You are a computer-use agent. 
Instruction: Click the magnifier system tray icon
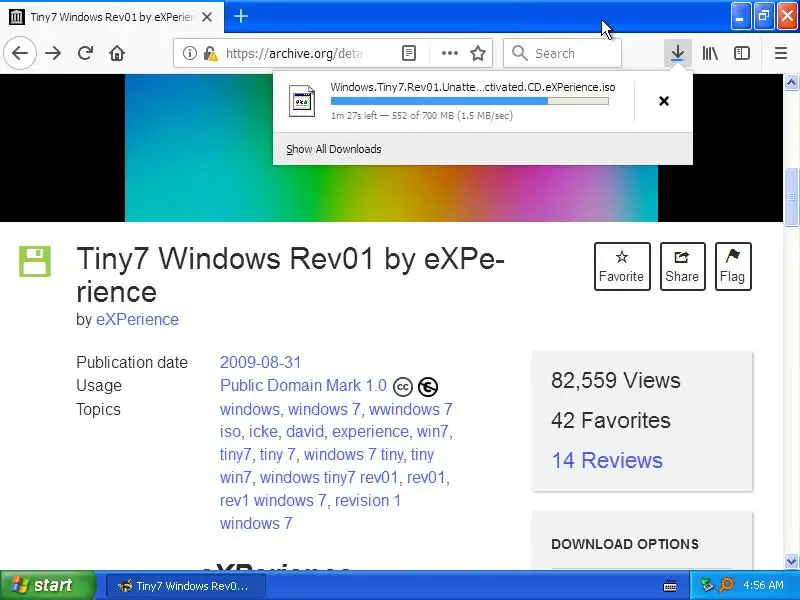[x=726, y=585]
